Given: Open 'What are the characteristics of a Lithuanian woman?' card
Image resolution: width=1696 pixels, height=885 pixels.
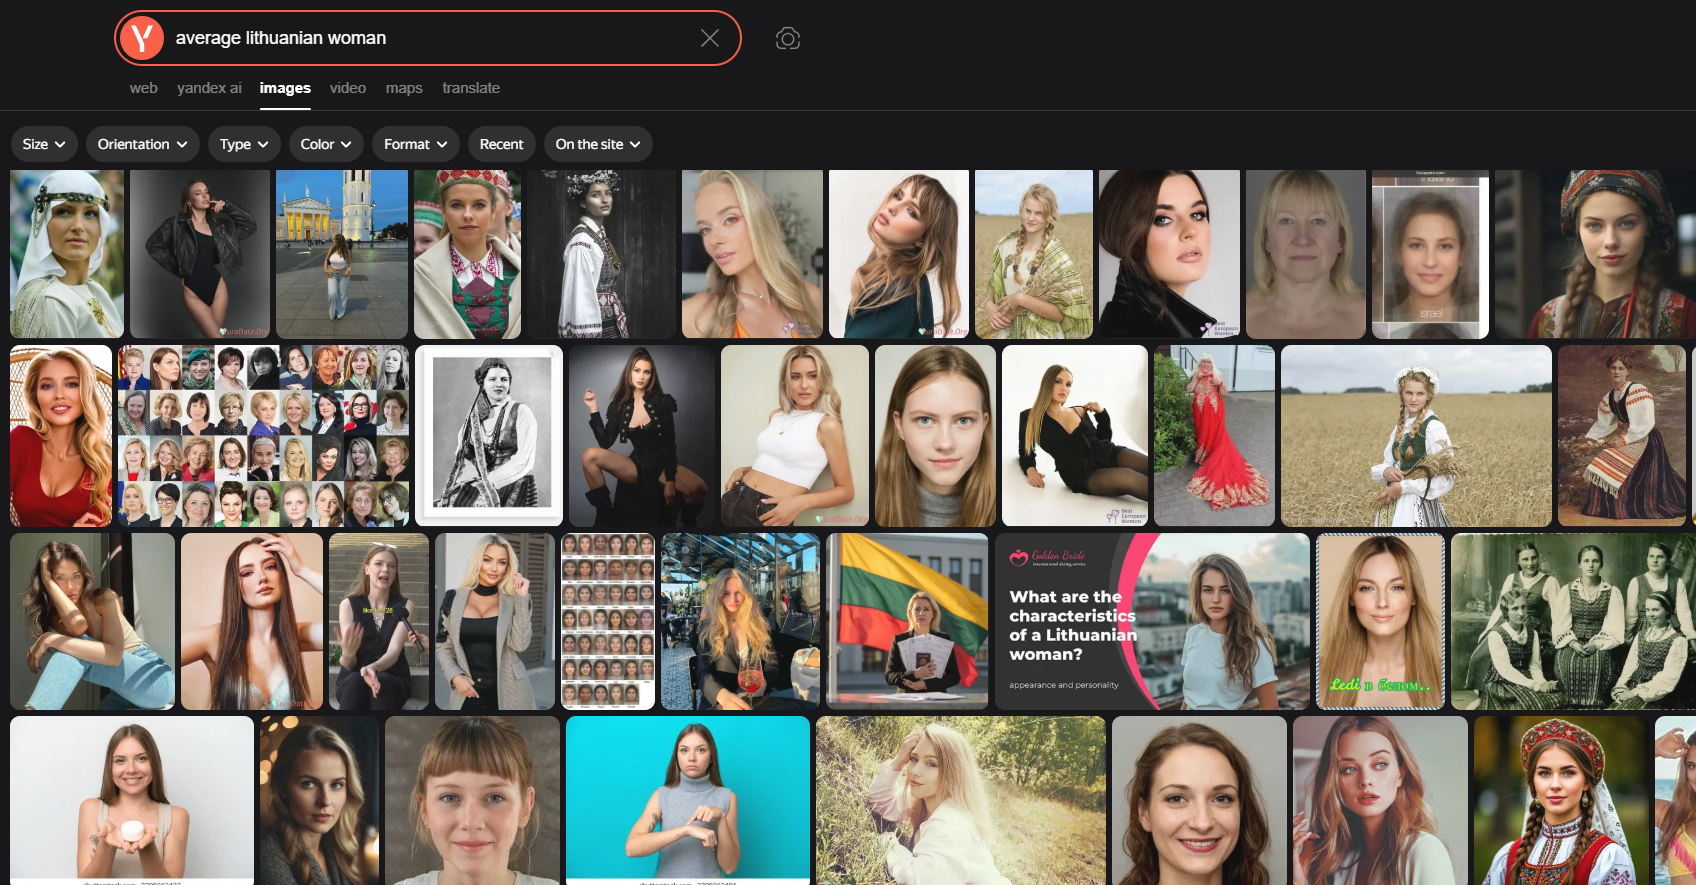Looking at the screenshot, I should point(1152,621).
